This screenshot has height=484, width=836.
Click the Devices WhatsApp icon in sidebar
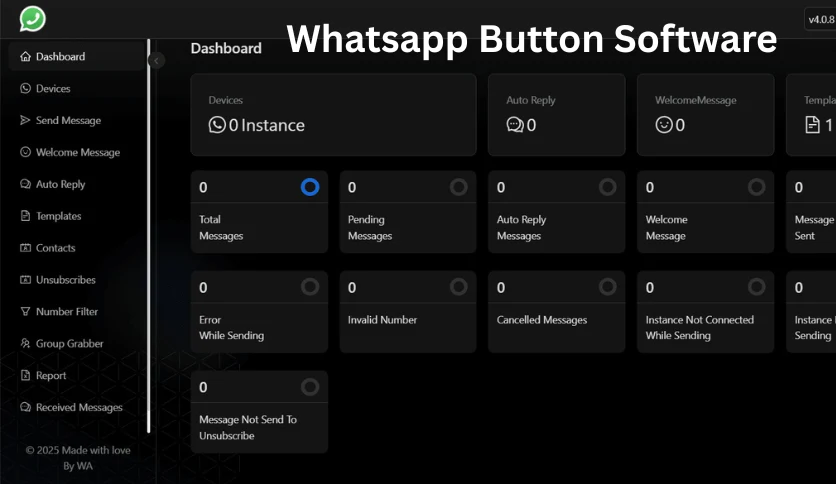coord(26,89)
